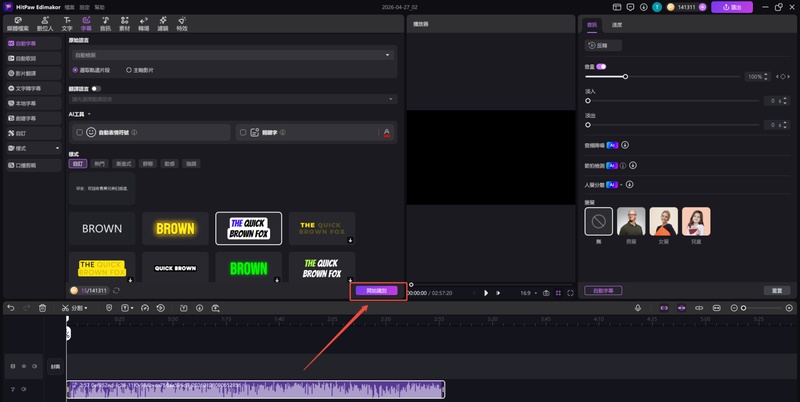Click the 封面 cover button on track

coord(55,366)
